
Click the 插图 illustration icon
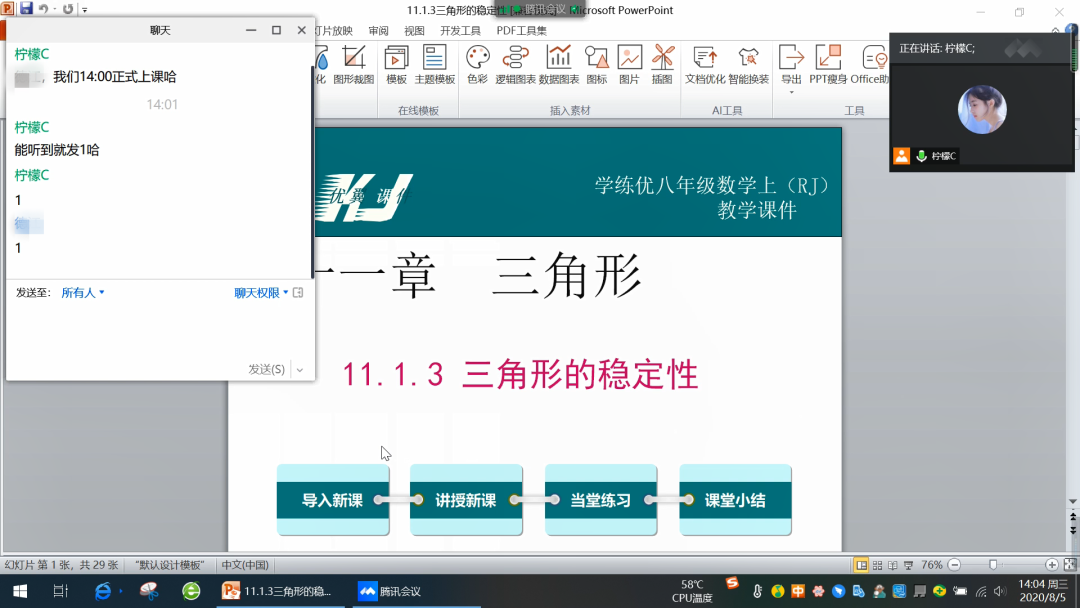[x=662, y=64]
